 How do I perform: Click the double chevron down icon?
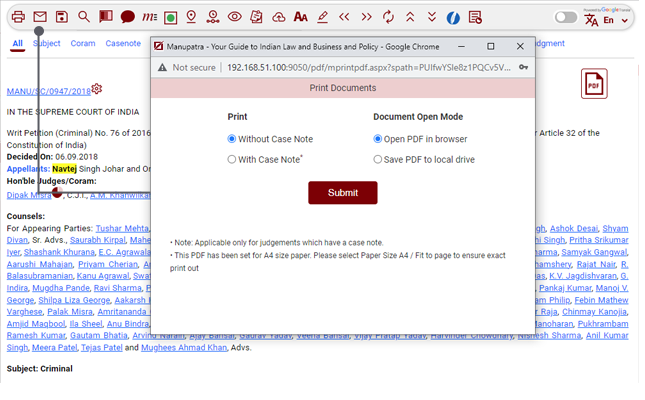432,17
